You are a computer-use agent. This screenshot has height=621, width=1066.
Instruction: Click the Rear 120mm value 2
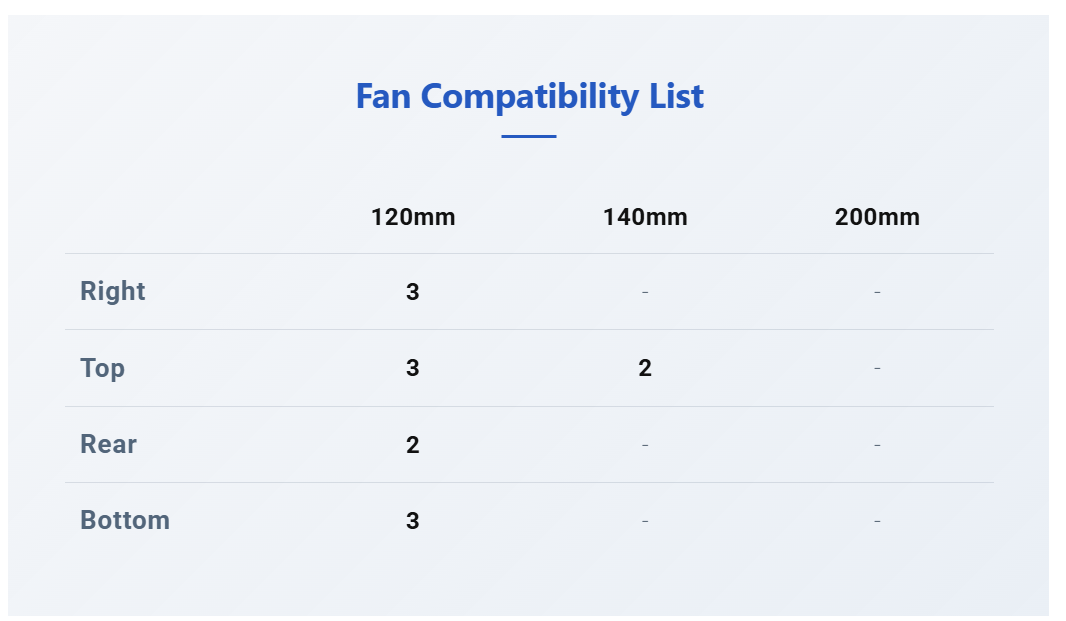point(413,445)
